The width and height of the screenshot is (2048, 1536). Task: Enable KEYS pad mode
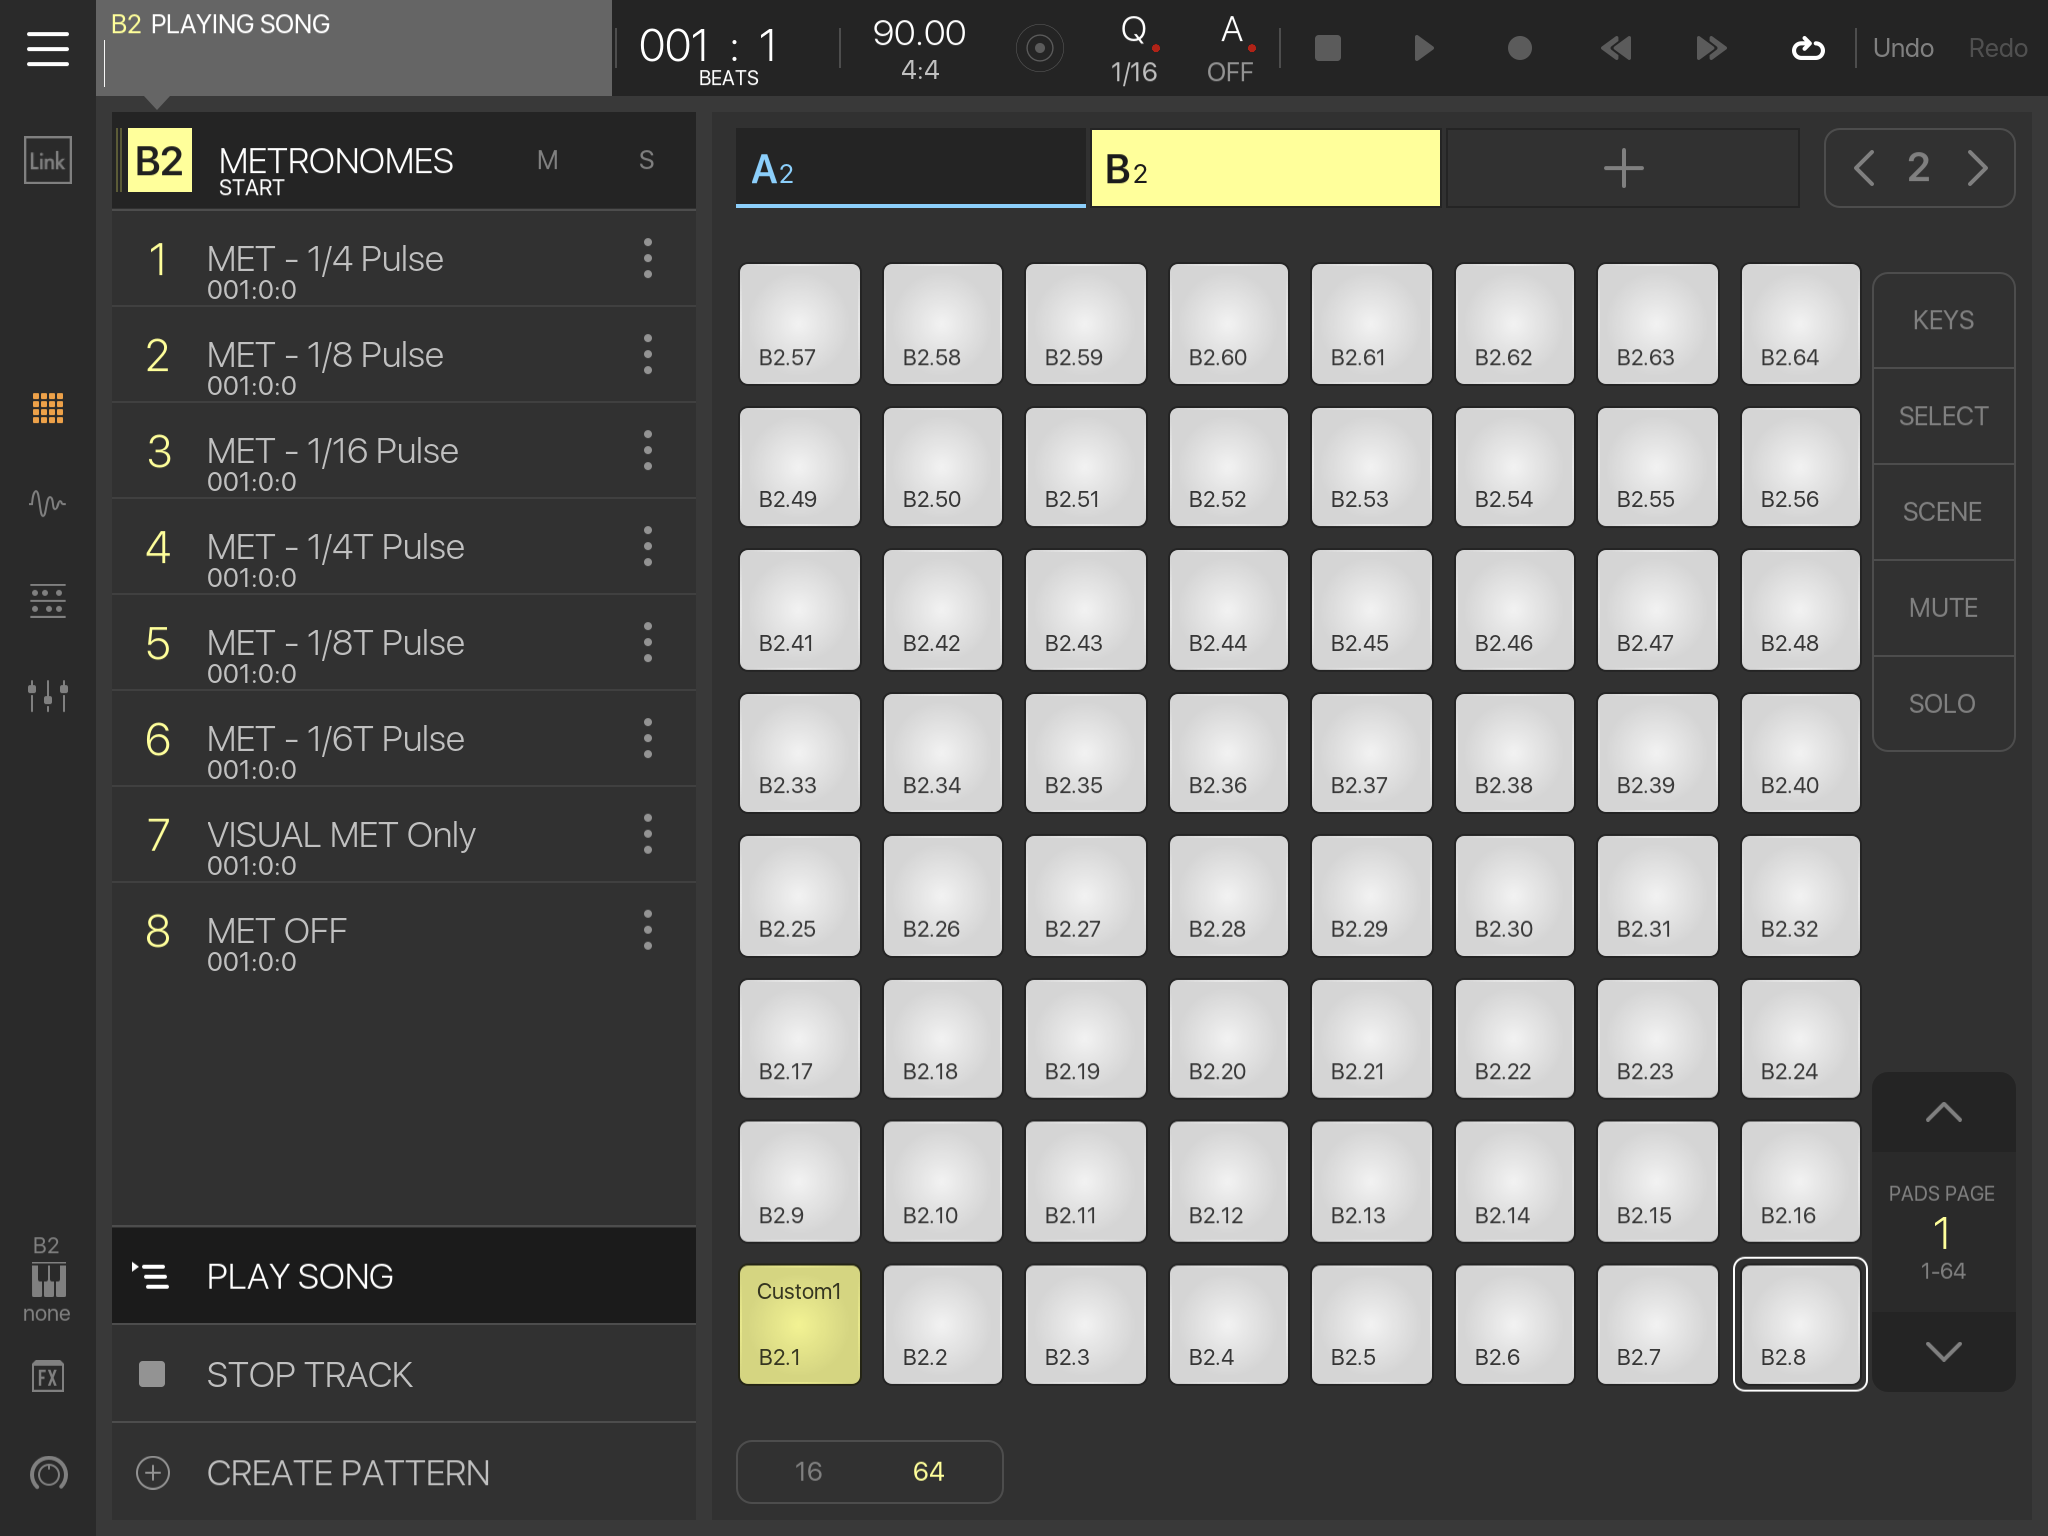point(1943,320)
